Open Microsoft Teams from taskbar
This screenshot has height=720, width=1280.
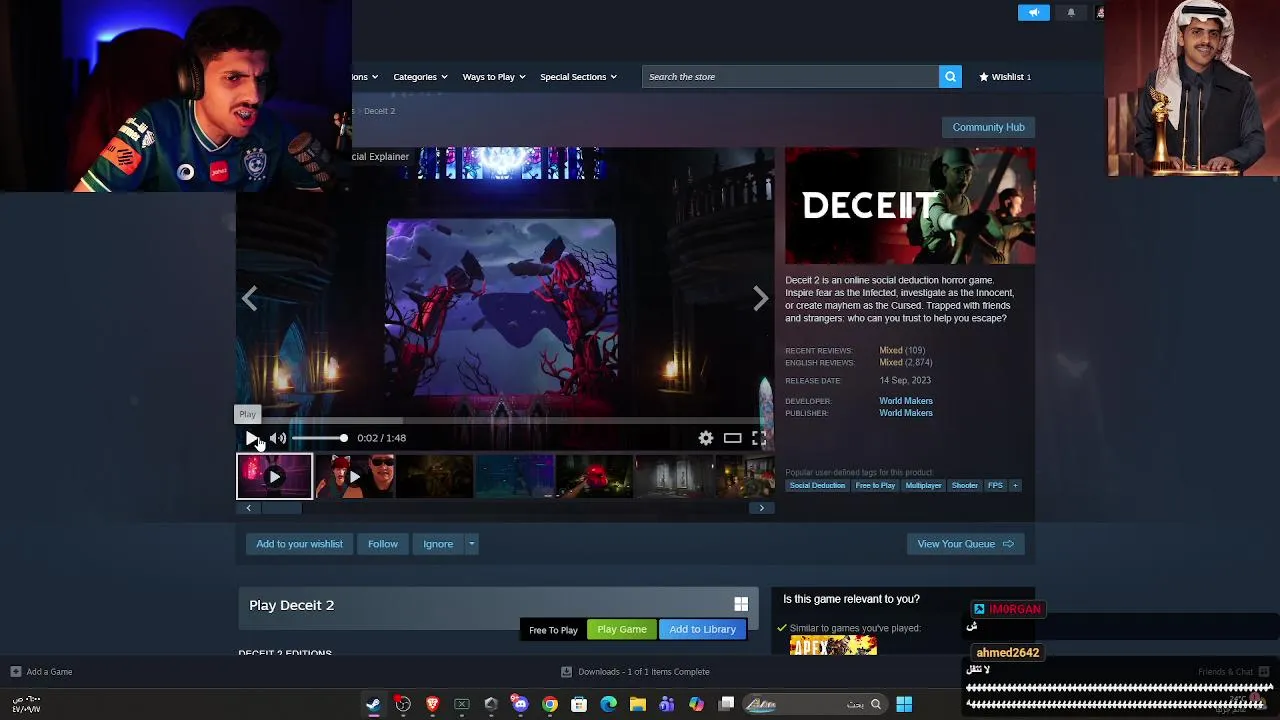[667, 704]
